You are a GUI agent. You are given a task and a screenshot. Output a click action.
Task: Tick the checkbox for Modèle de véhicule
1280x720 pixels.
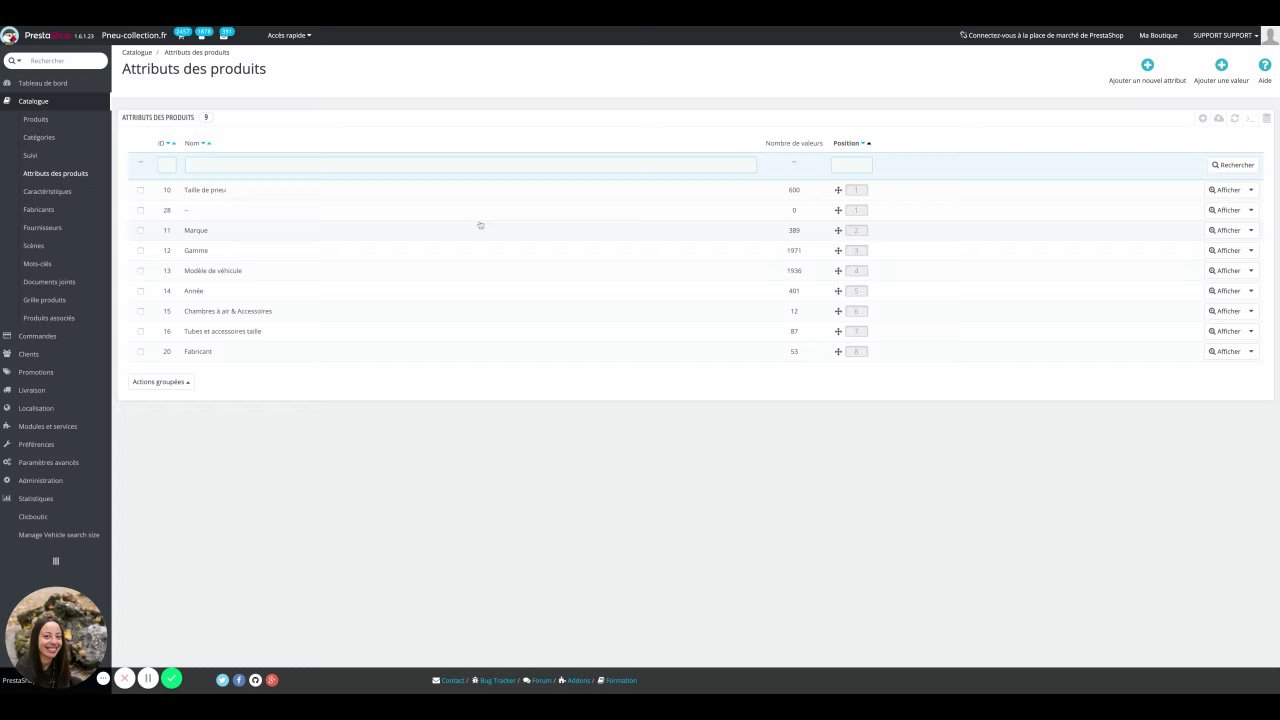(x=140, y=271)
